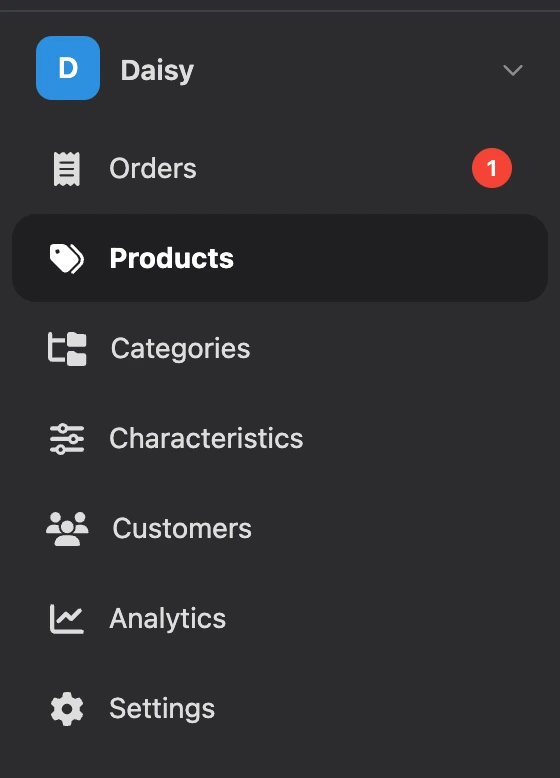Open the Analytics text label
The height and width of the screenshot is (778, 560).
click(168, 619)
